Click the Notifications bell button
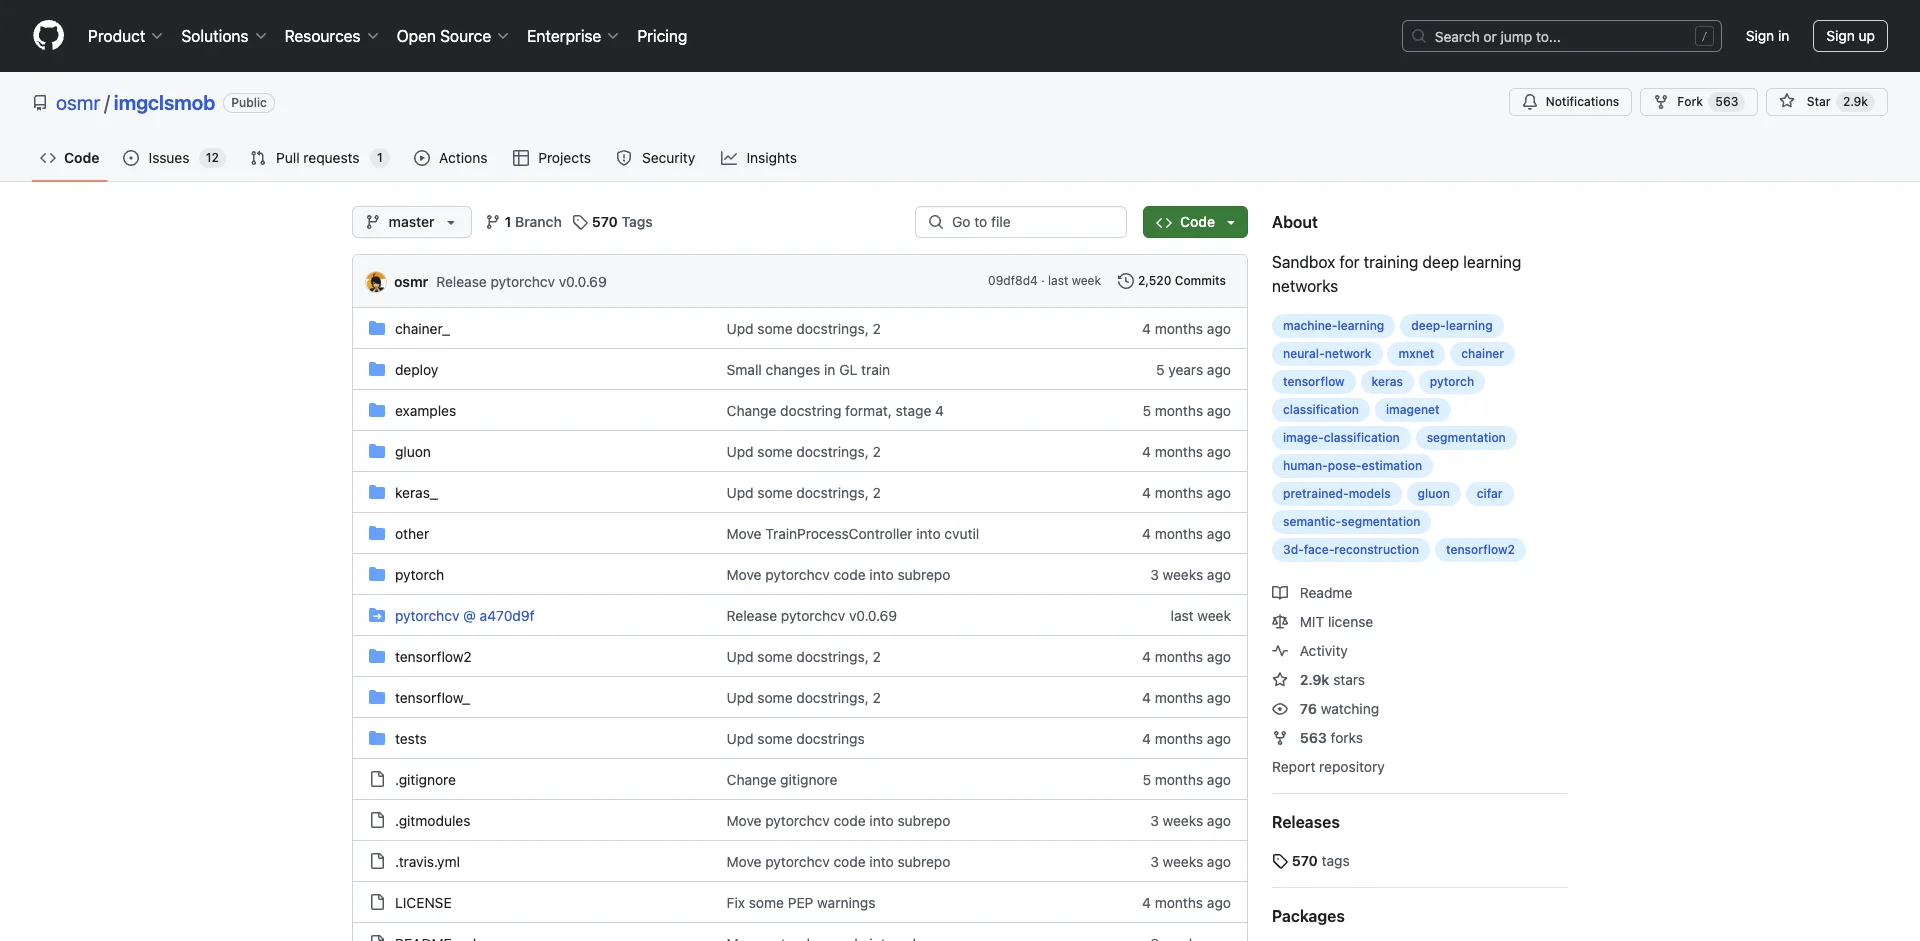The image size is (1920, 941). (x=1570, y=102)
